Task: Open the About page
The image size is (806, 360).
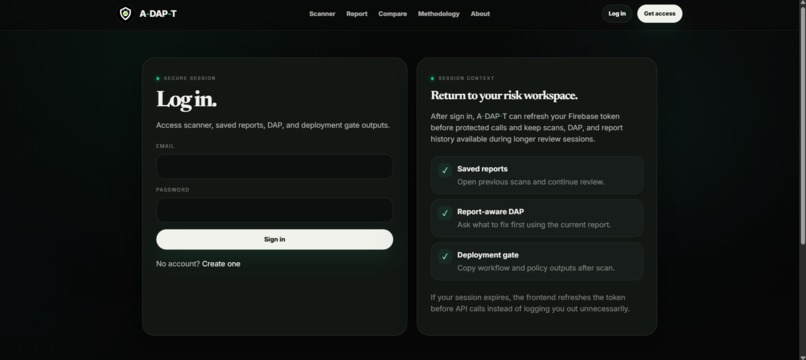Action: click(480, 14)
